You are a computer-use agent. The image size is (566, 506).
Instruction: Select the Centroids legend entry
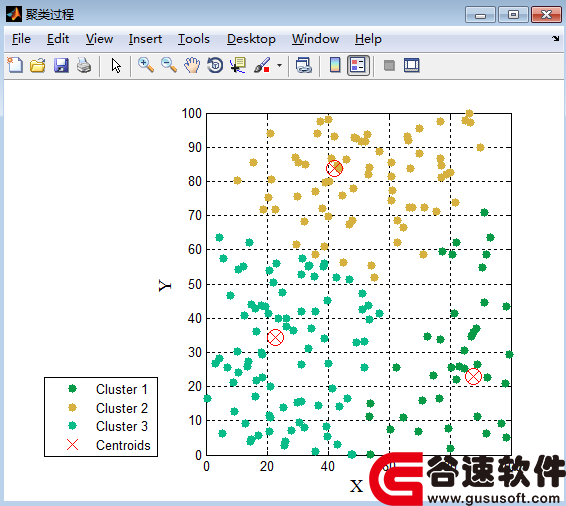coord(123,445)
